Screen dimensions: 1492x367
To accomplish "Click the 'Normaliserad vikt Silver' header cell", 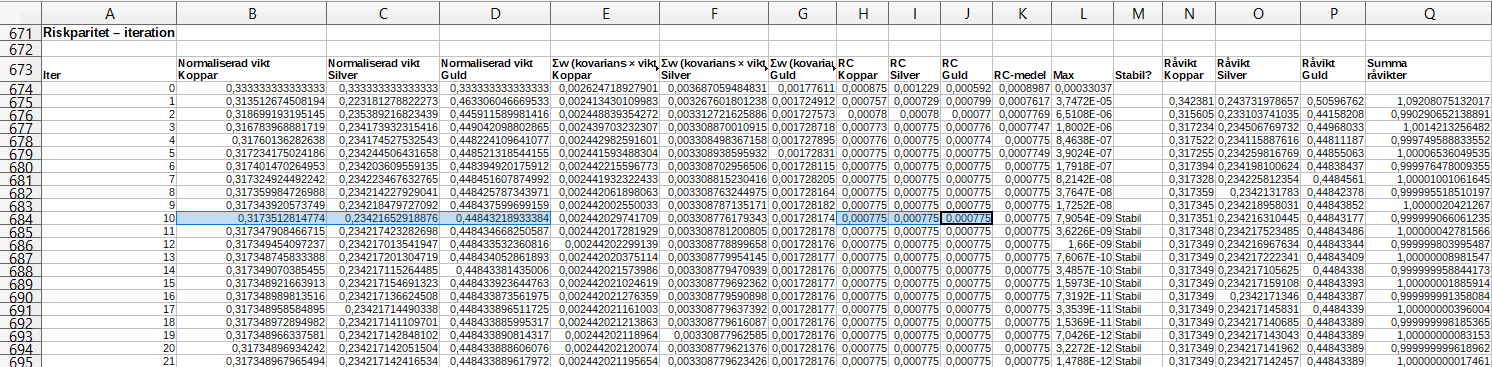I will click(383, 69).
